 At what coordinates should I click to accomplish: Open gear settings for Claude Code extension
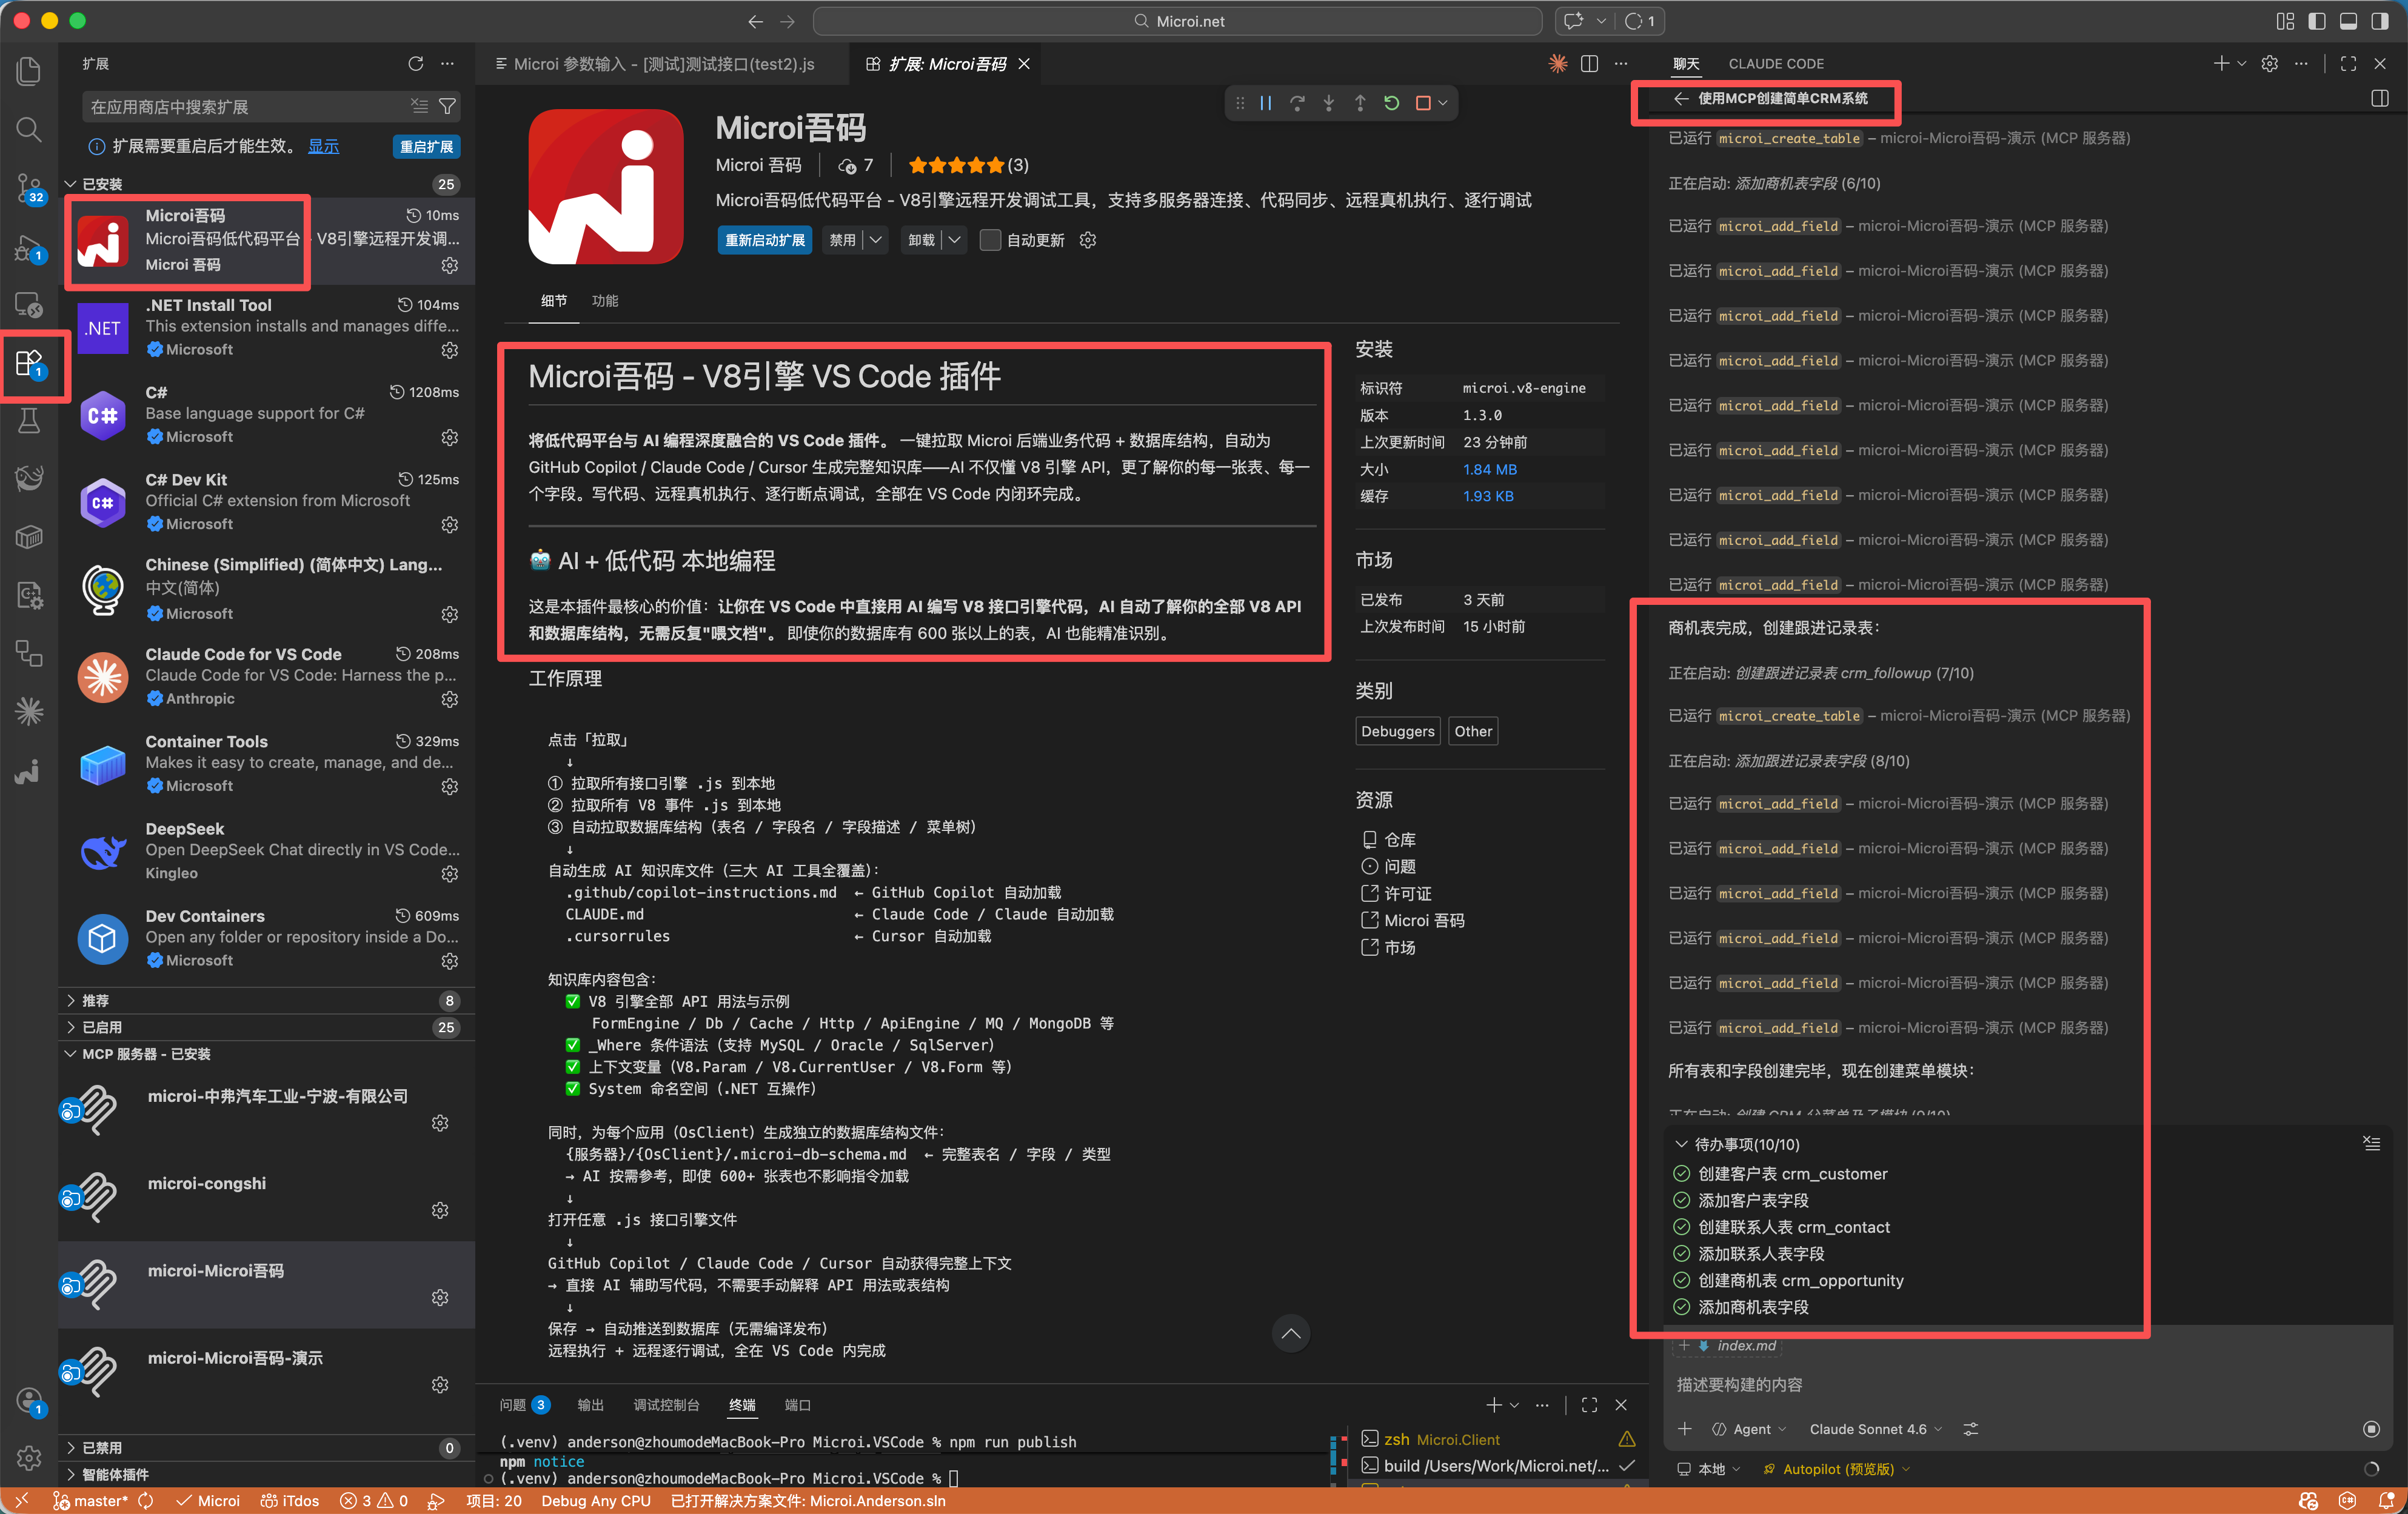(450, 699)
